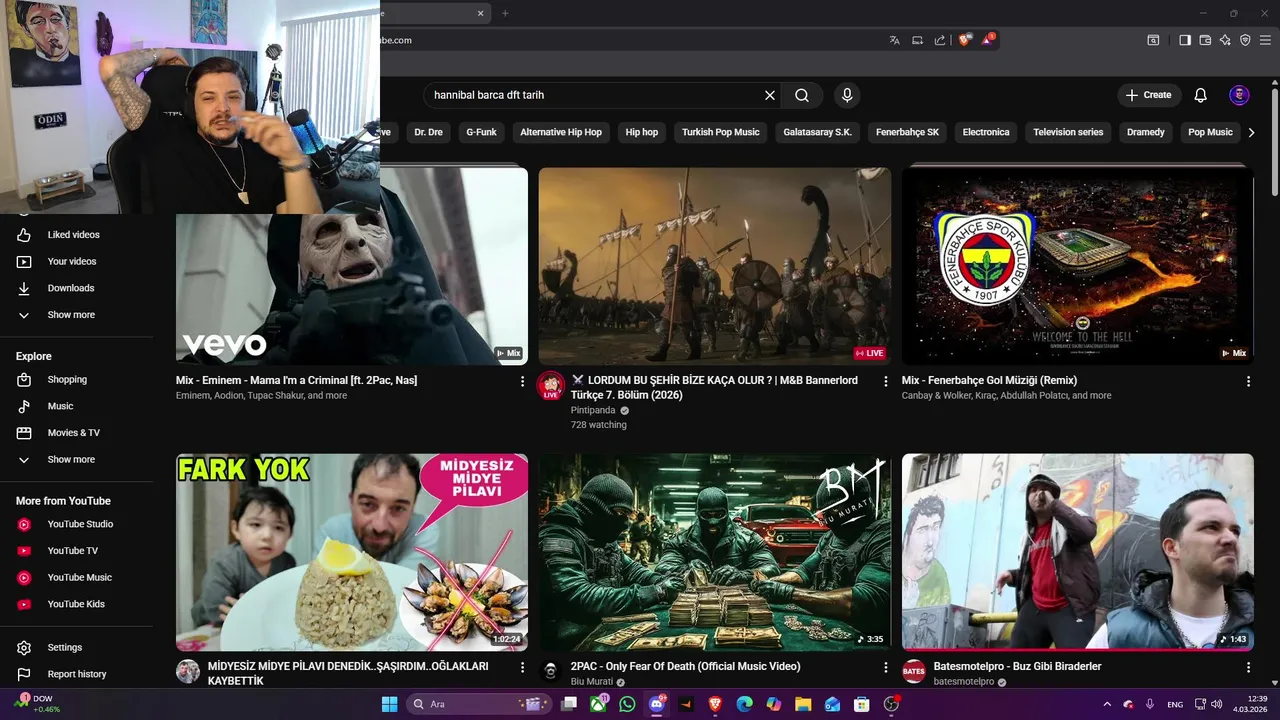Screen dimensions: 1280x720
Task: Click the tab search icon in toolbar
Action: coord(1153,40)
